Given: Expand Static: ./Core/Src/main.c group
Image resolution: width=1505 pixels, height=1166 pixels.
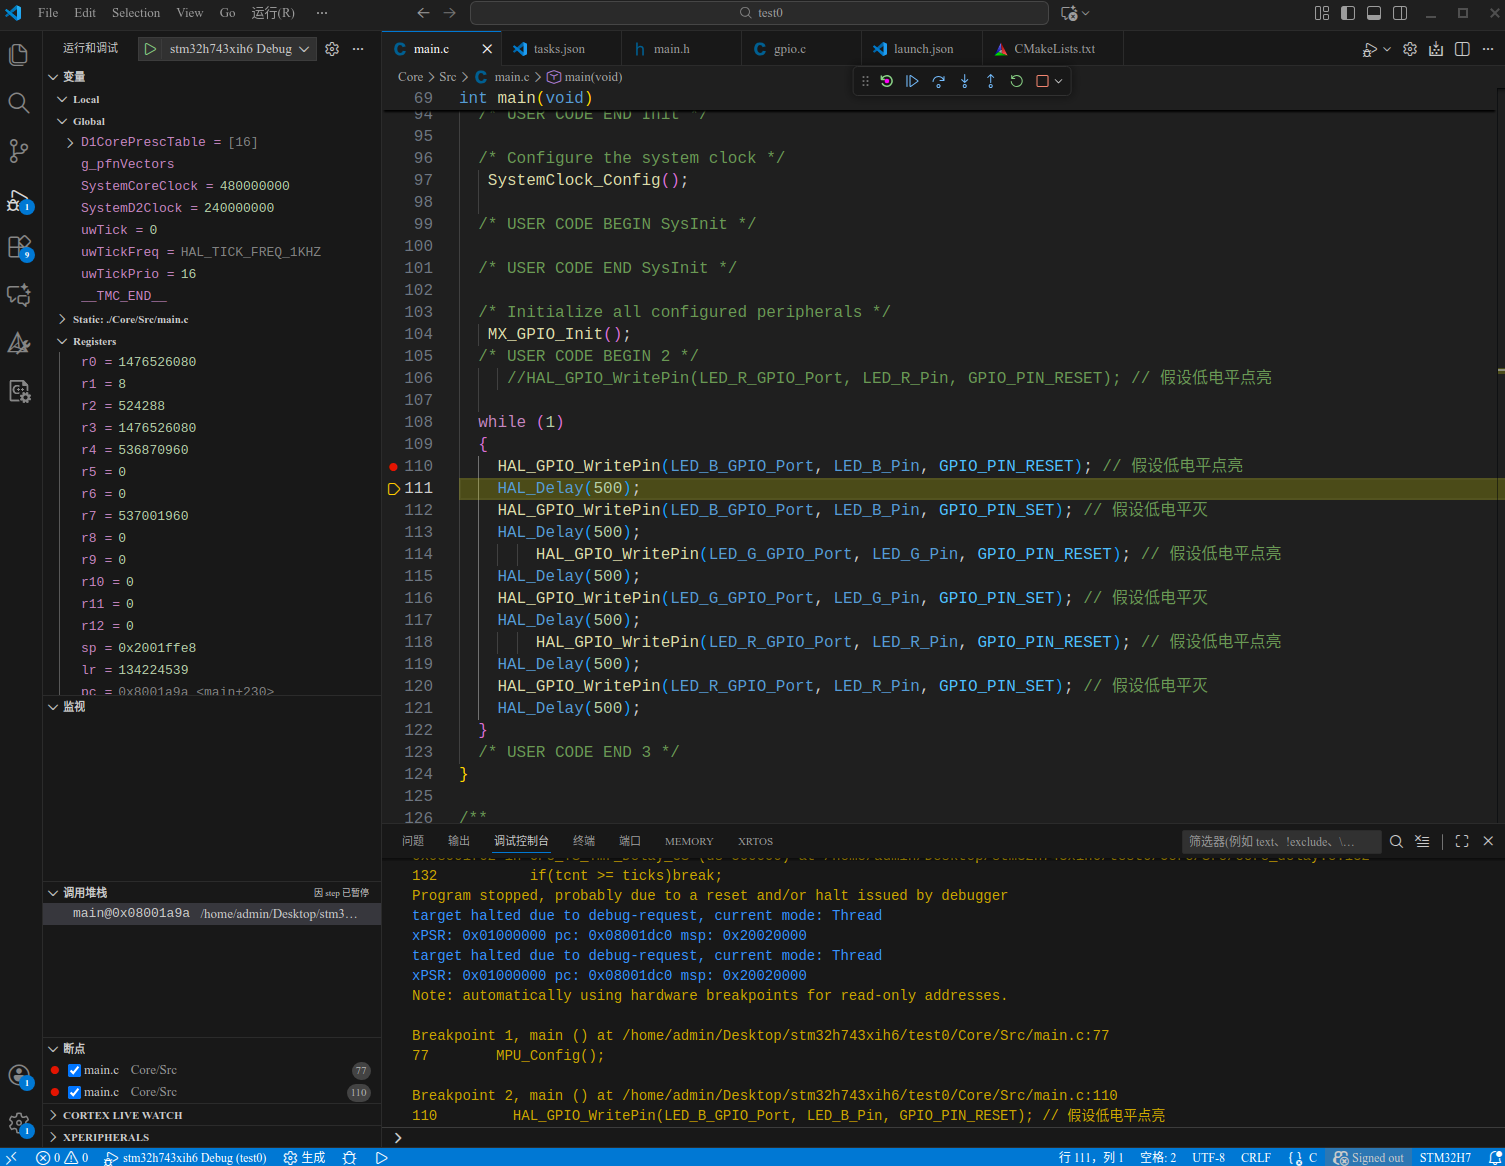Looking at the screenshot, I should point(62,319).
